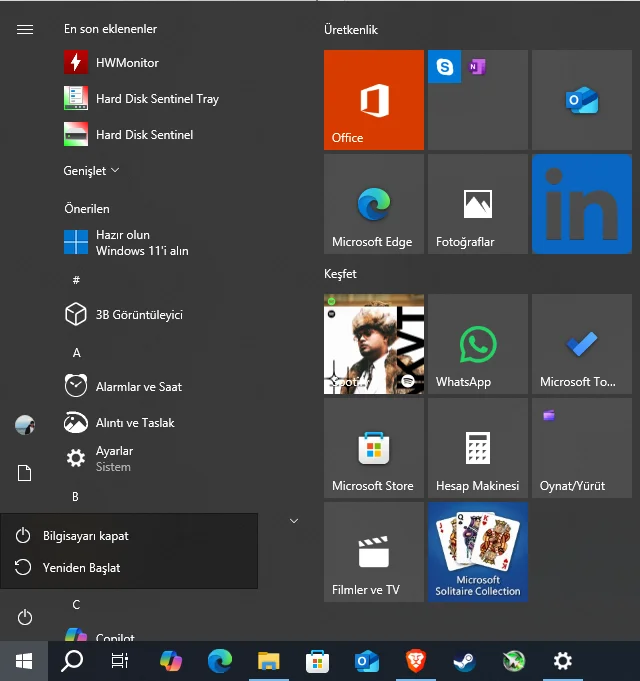This screenshot has height=681, width=640.
Task: Expand the folder chevron in the app list
Action: pyautogui.click(x=294, y=521)
